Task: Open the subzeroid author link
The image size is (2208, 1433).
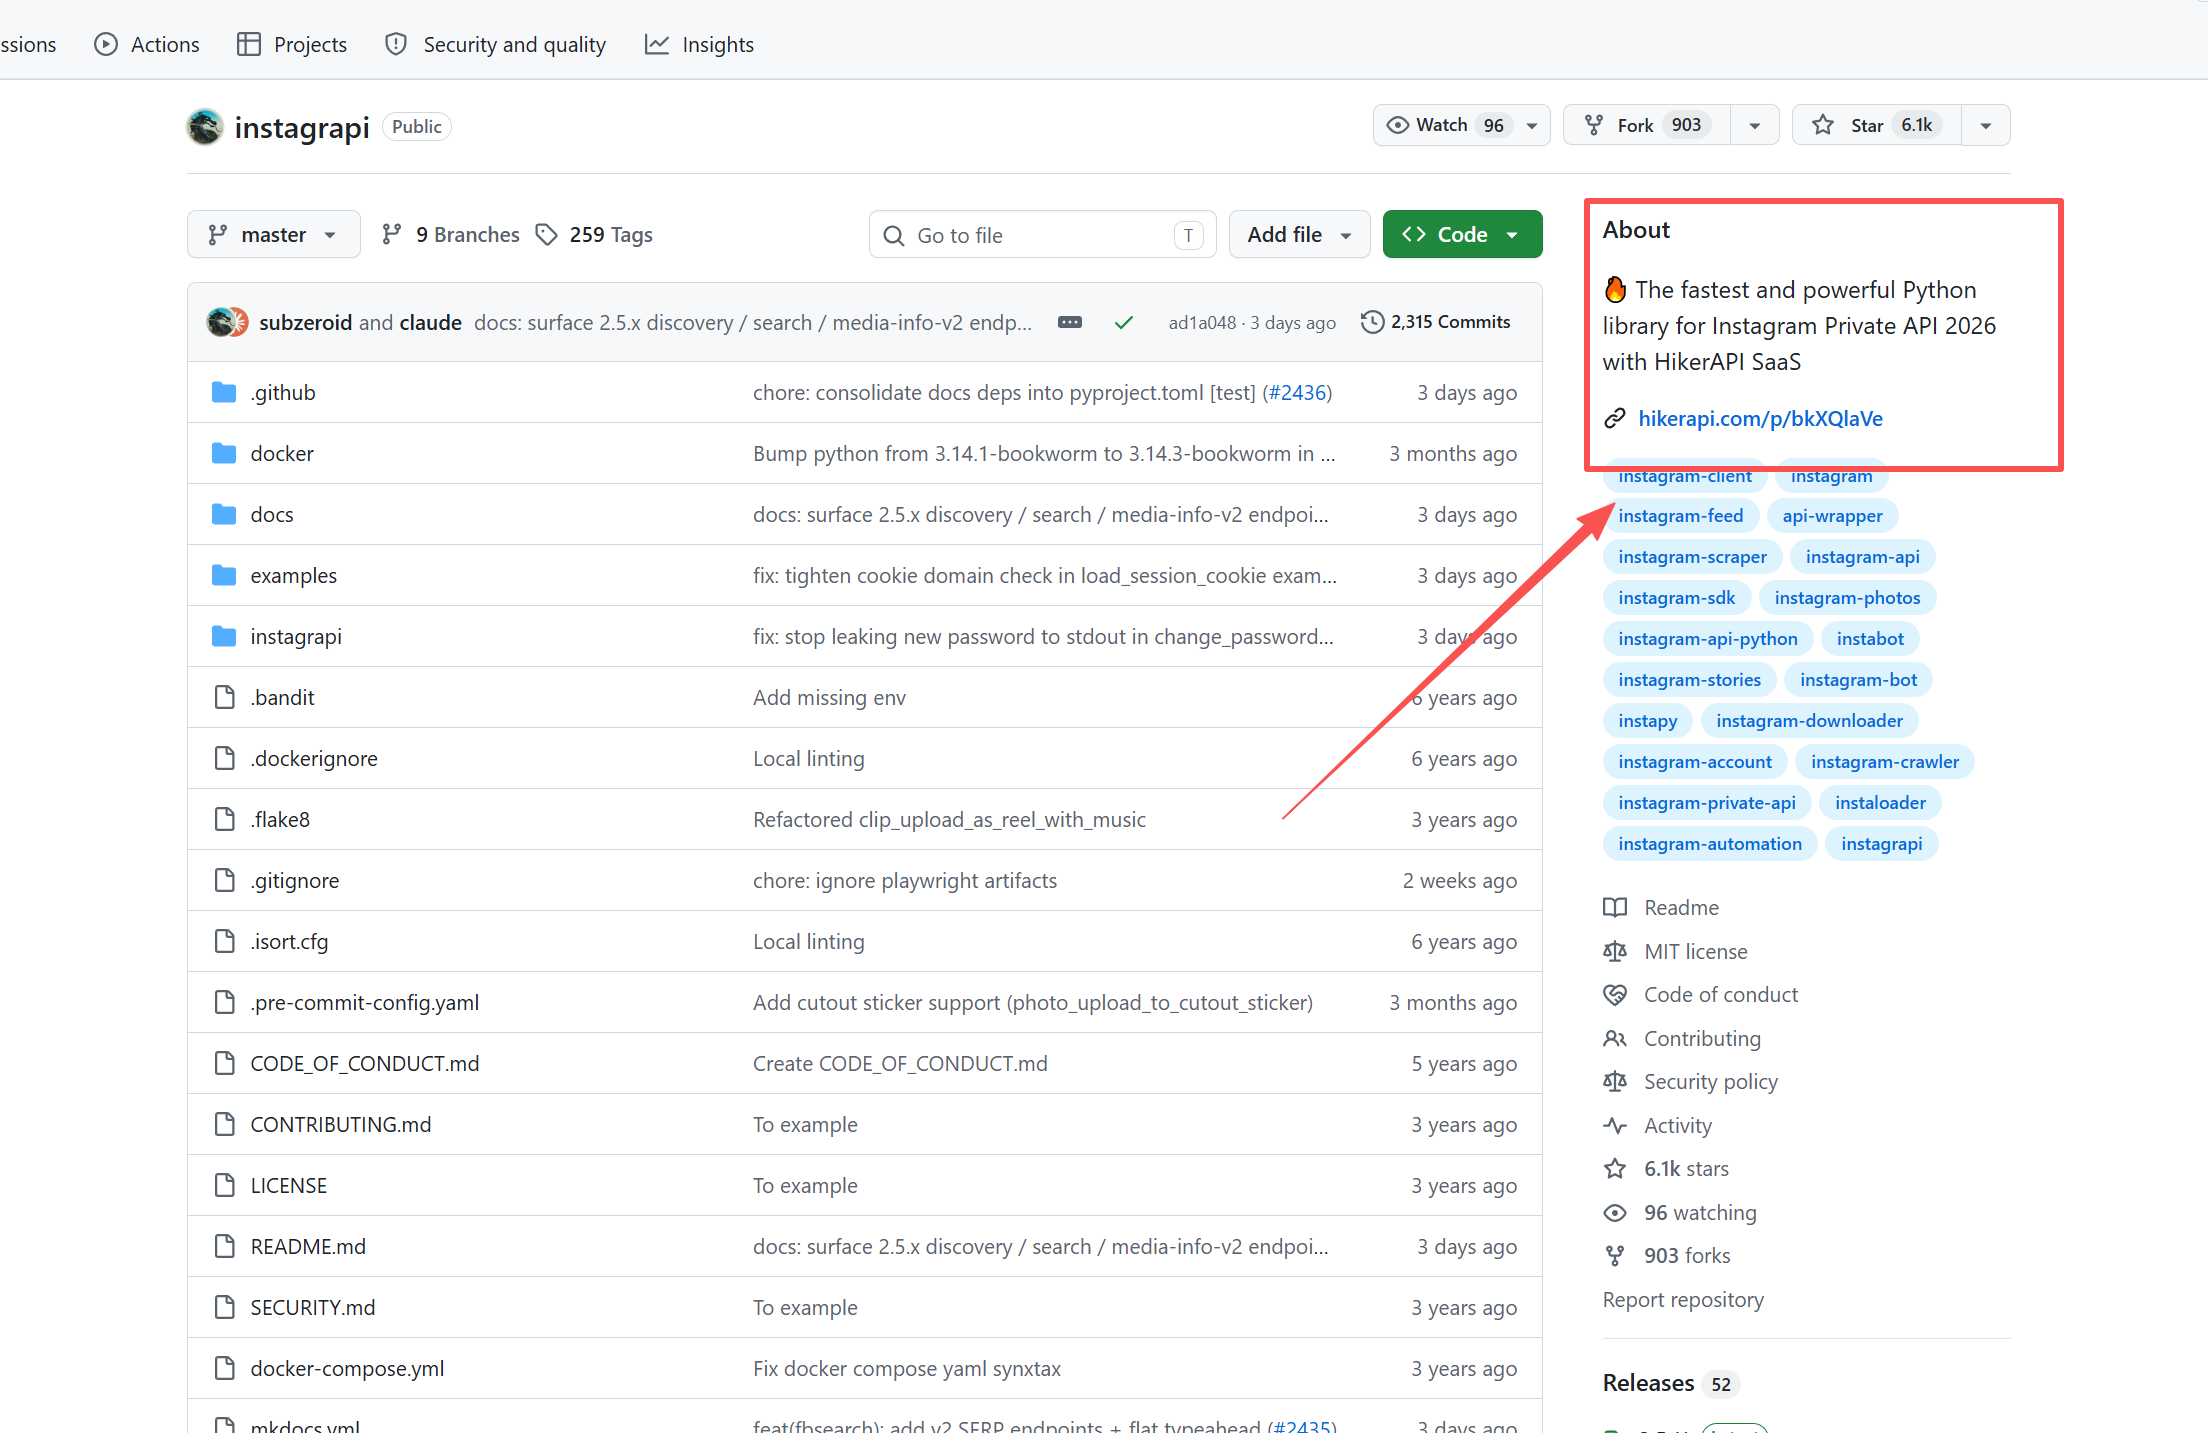Action: pos(305,322)
